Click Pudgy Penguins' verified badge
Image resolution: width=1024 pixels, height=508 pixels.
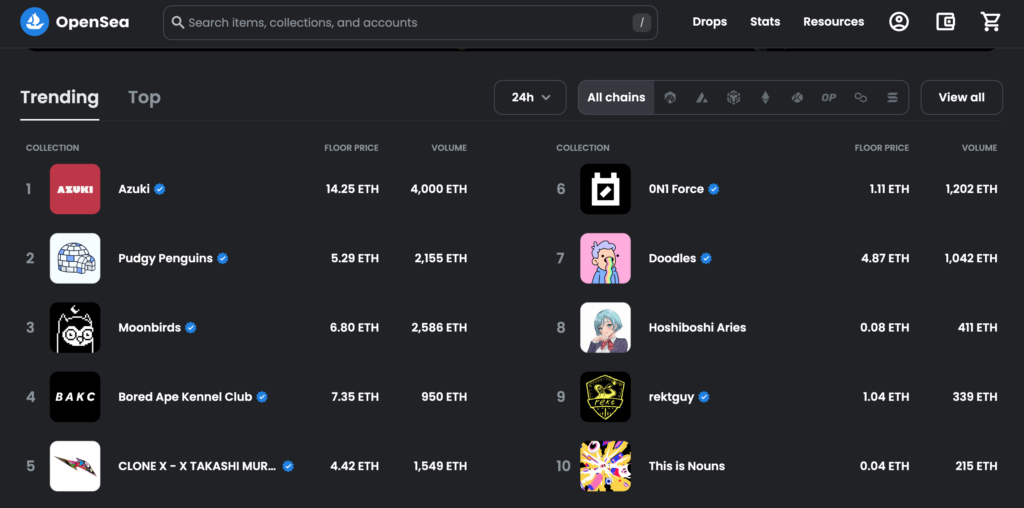coord(223,259)
